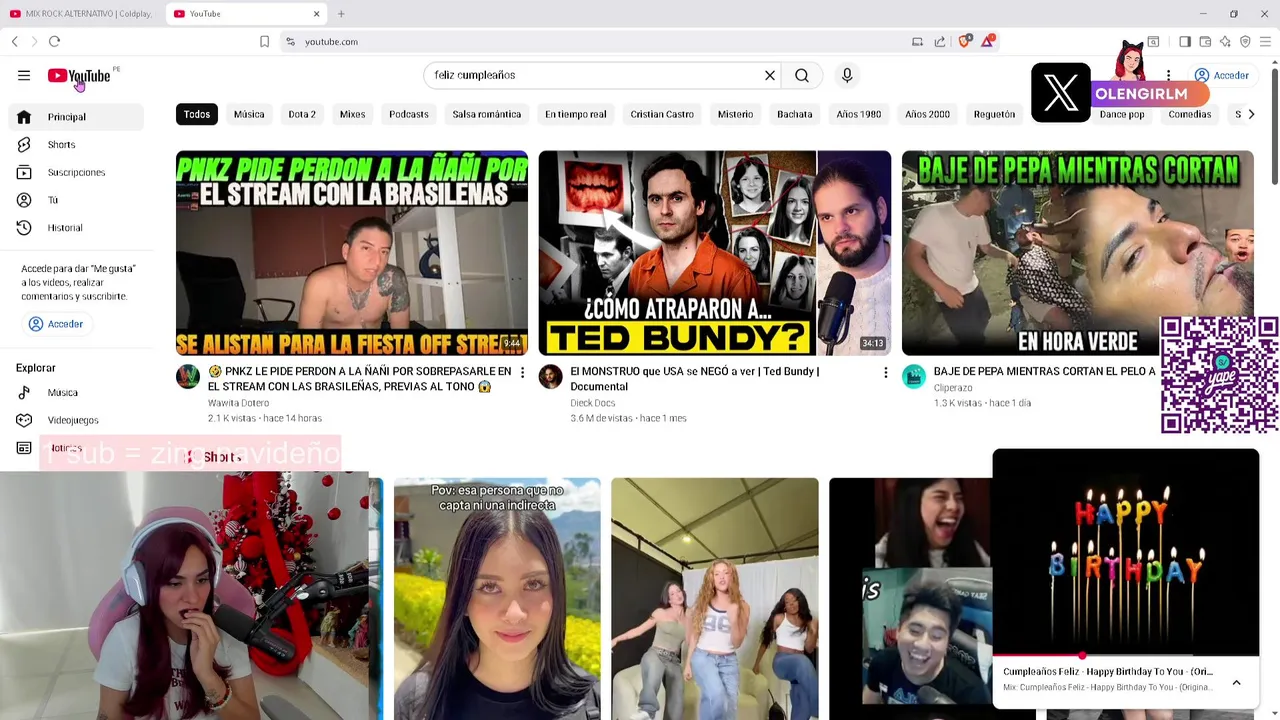The width and height of the screenshot is (1280, 720).
Task: Open the Brave VPN shield icon
Action: click(x=1245, y=41)
